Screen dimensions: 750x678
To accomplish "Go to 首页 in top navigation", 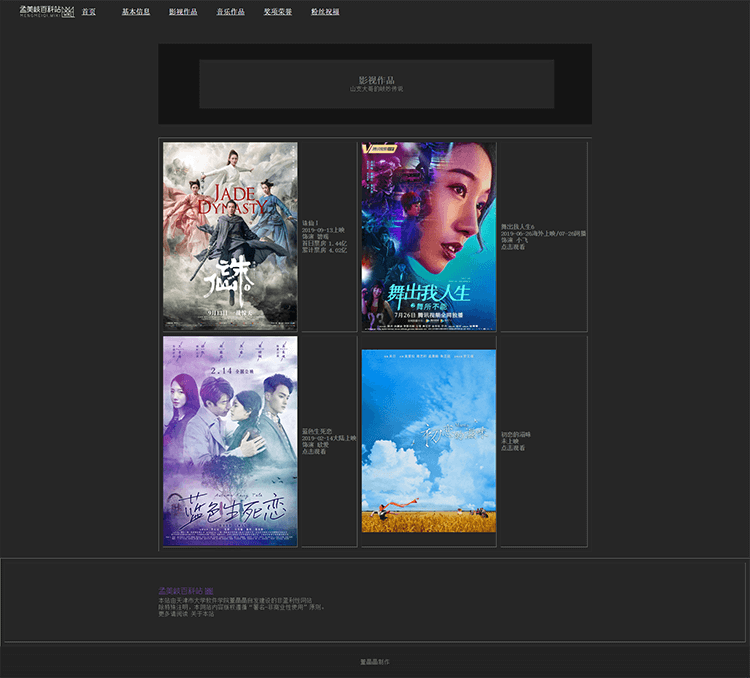I will (x=88, y=11).
